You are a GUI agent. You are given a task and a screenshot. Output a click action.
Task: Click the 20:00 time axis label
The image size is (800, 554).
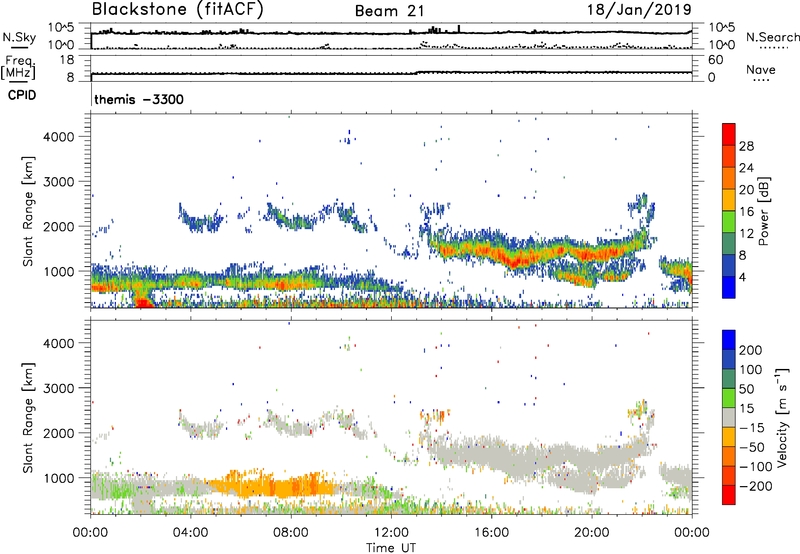(591, 533)
